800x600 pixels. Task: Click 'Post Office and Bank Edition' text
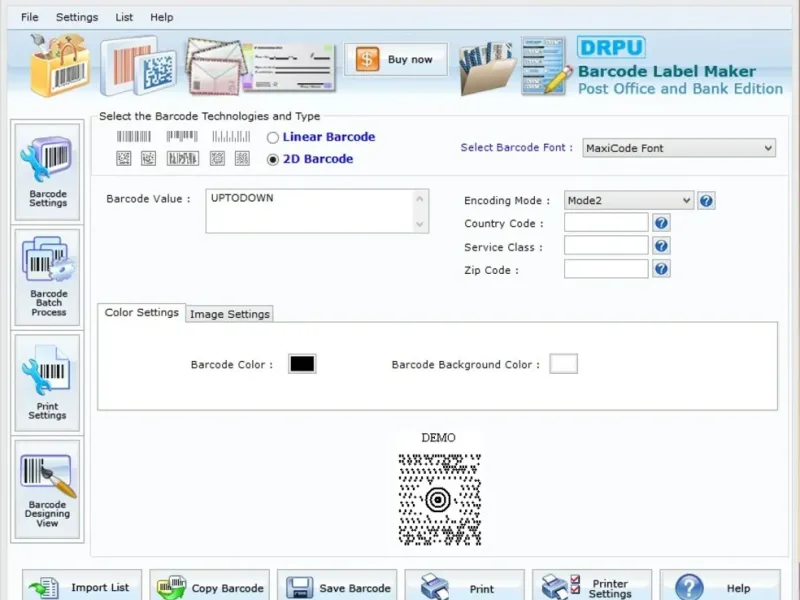(x=680, y=89)
